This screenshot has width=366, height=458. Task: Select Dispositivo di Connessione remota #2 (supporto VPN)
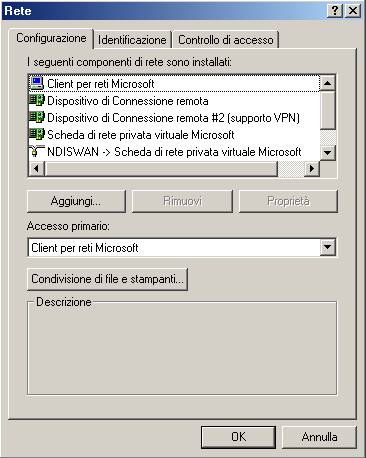[173, 118]
